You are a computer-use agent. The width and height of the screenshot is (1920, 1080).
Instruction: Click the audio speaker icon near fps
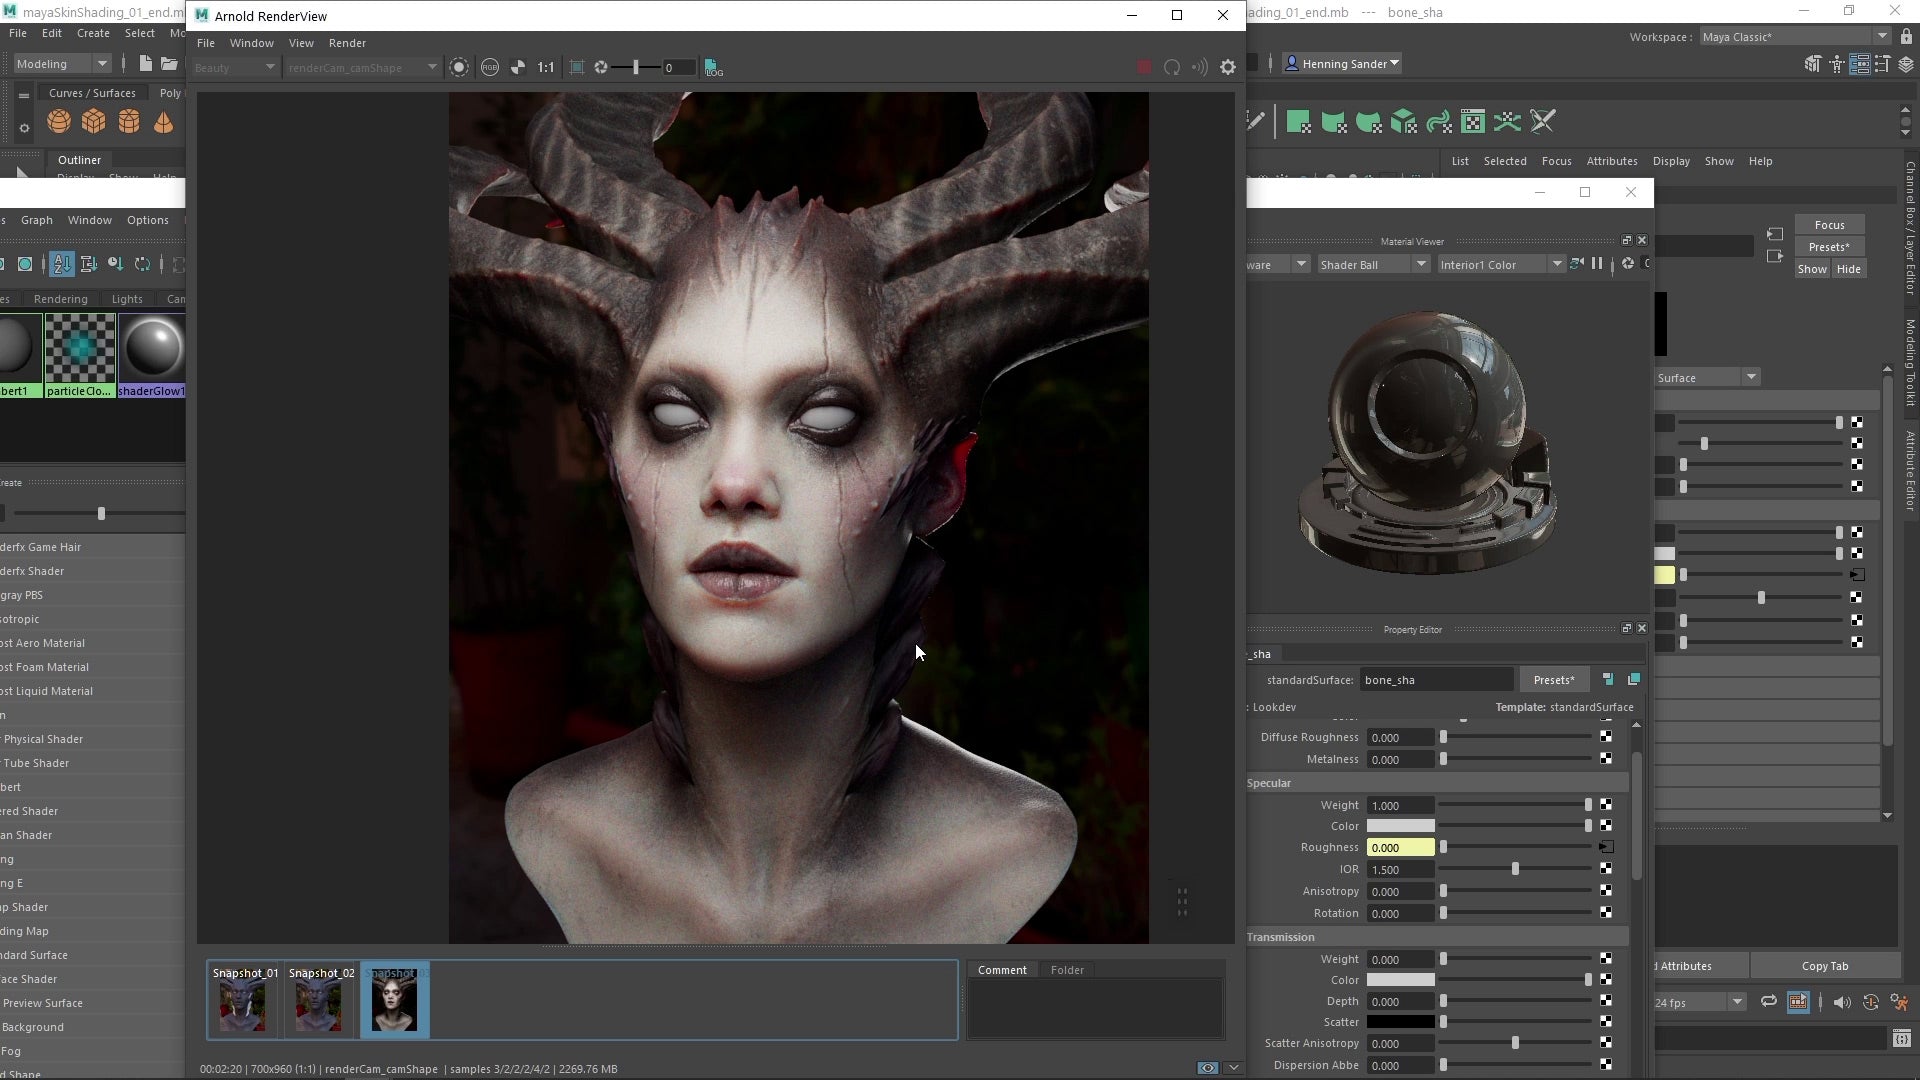coord(1841,1002)
